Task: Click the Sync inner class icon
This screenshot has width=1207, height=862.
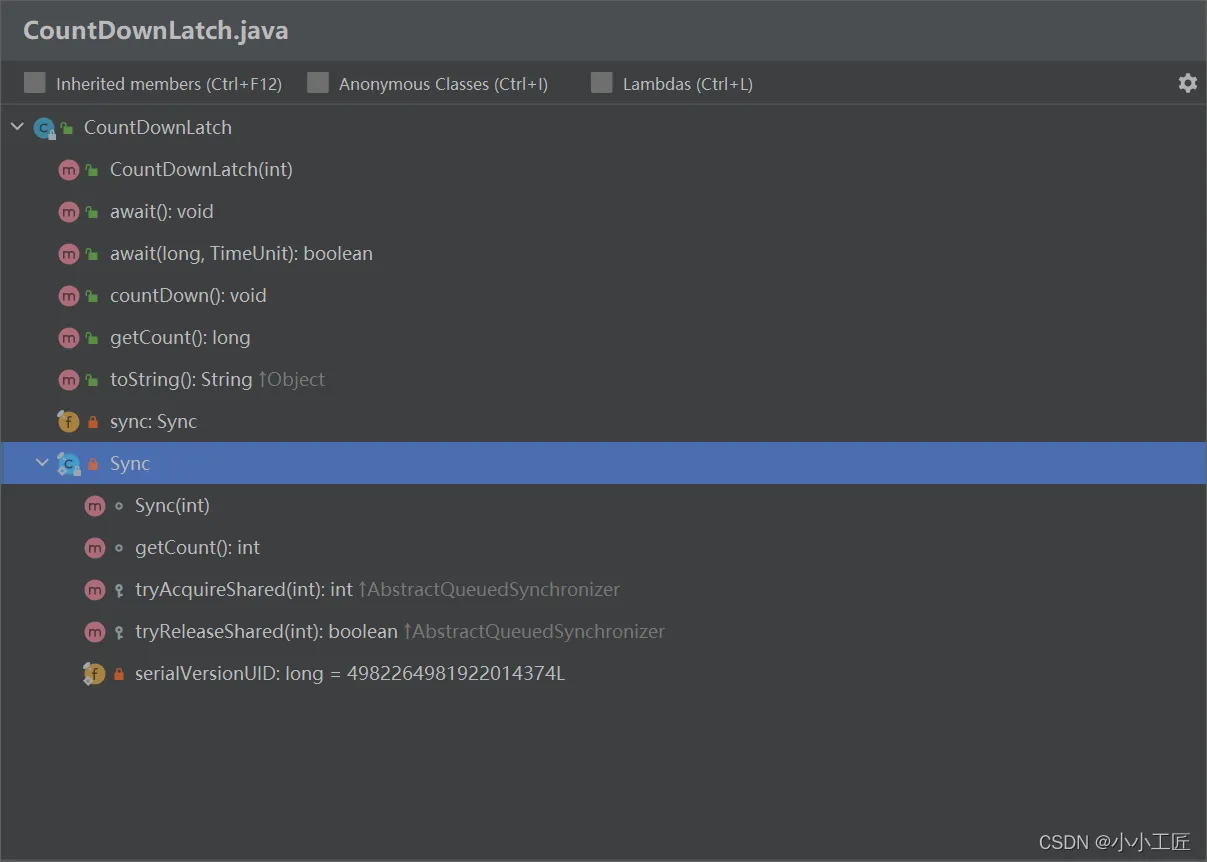Action: click(x=68, y=464)
